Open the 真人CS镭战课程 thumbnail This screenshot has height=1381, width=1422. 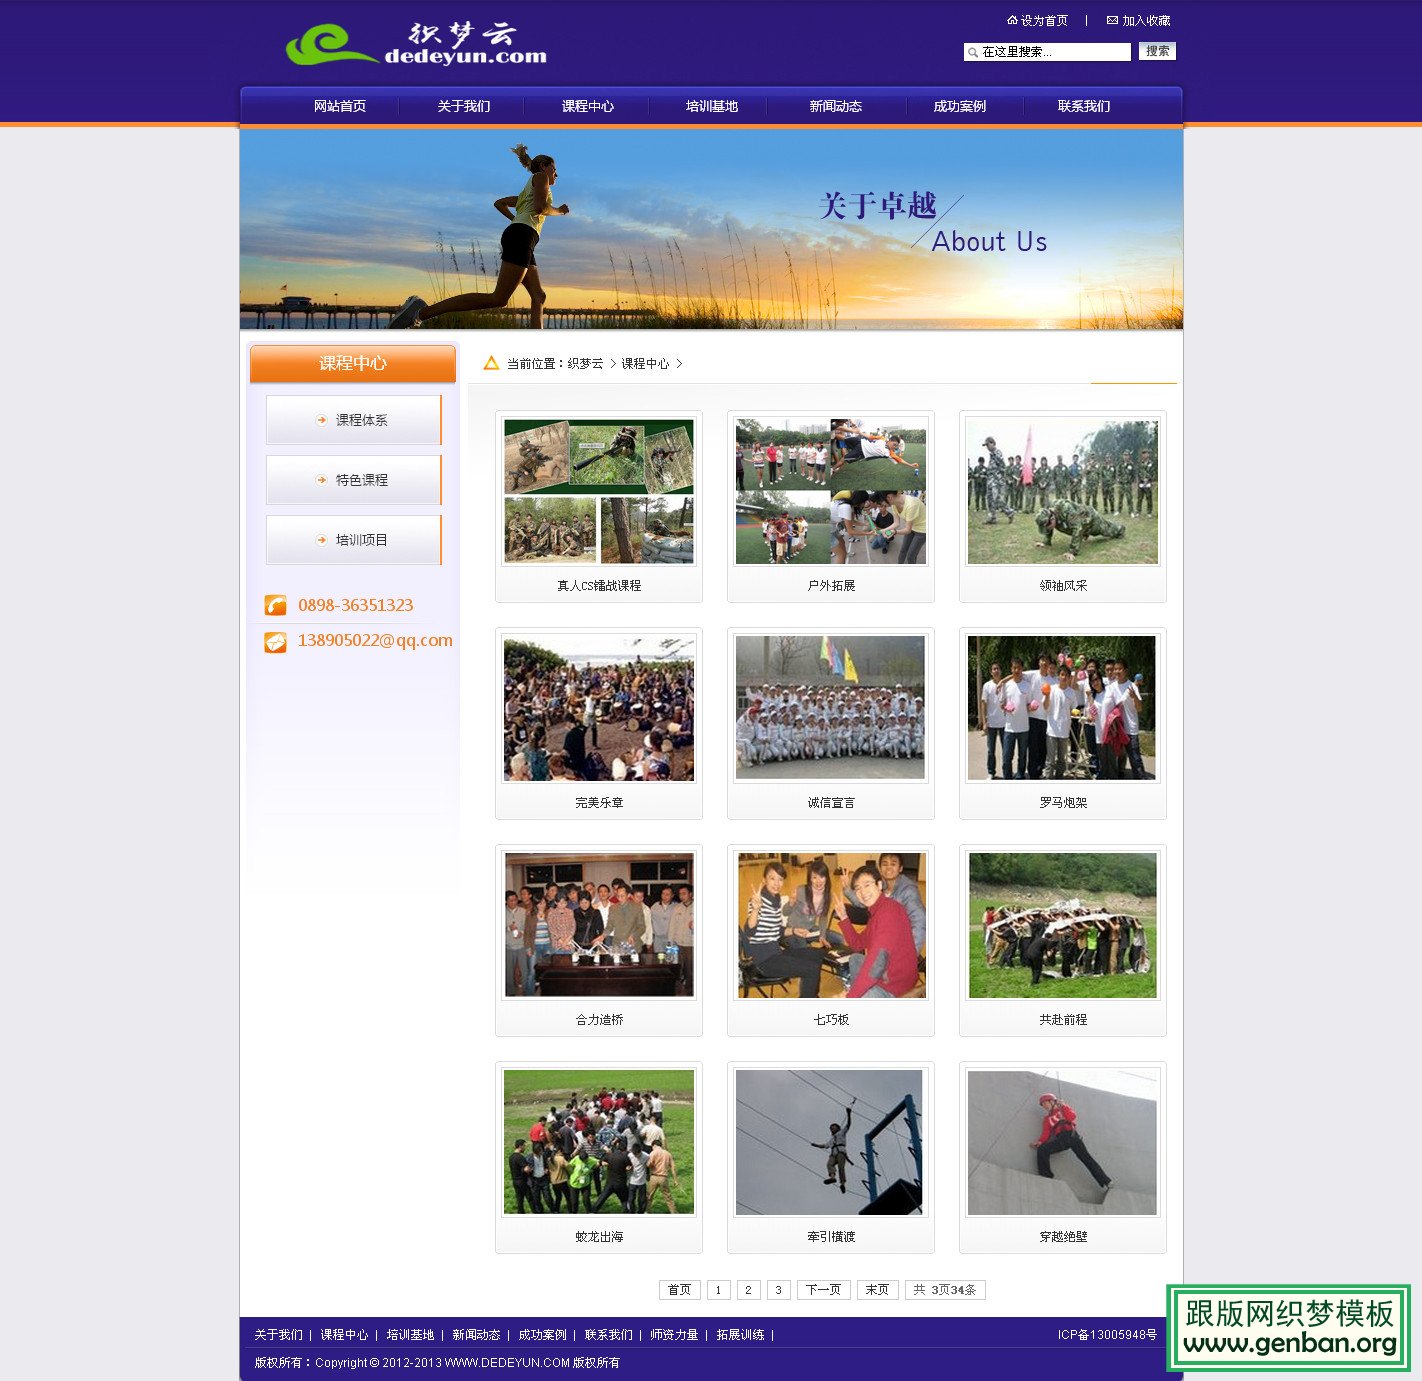point(598,492)
